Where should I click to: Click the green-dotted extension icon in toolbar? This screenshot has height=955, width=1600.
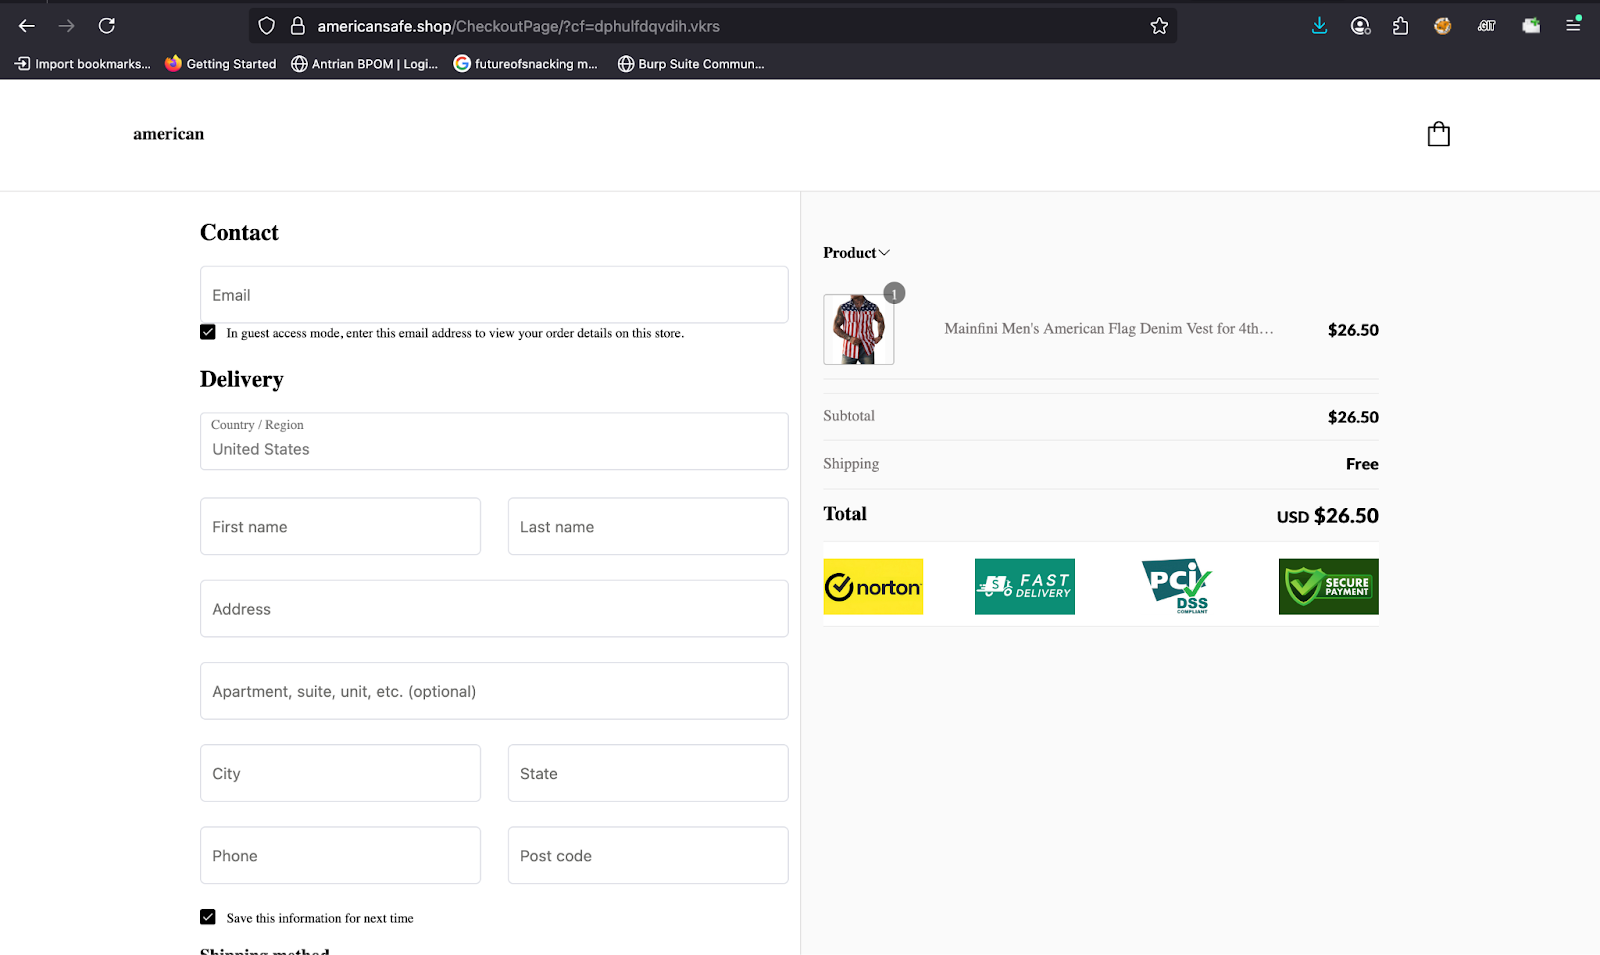point(1531,26)
